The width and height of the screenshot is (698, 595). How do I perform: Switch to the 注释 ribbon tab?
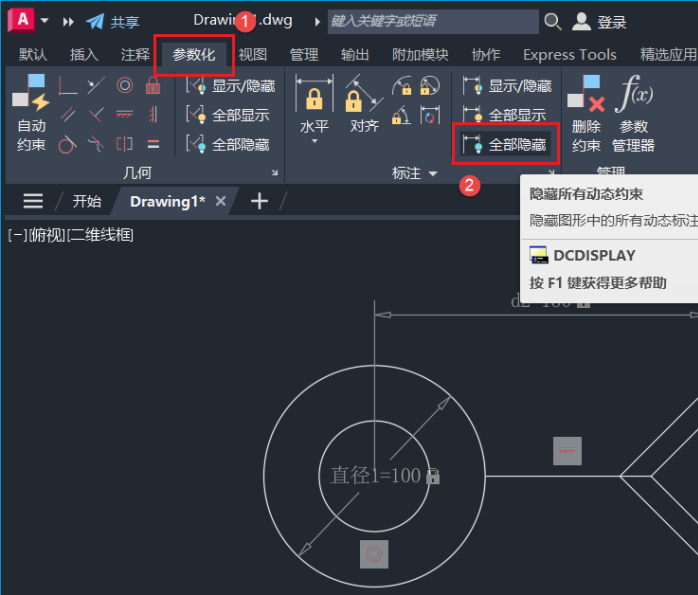tap(135, 54)
